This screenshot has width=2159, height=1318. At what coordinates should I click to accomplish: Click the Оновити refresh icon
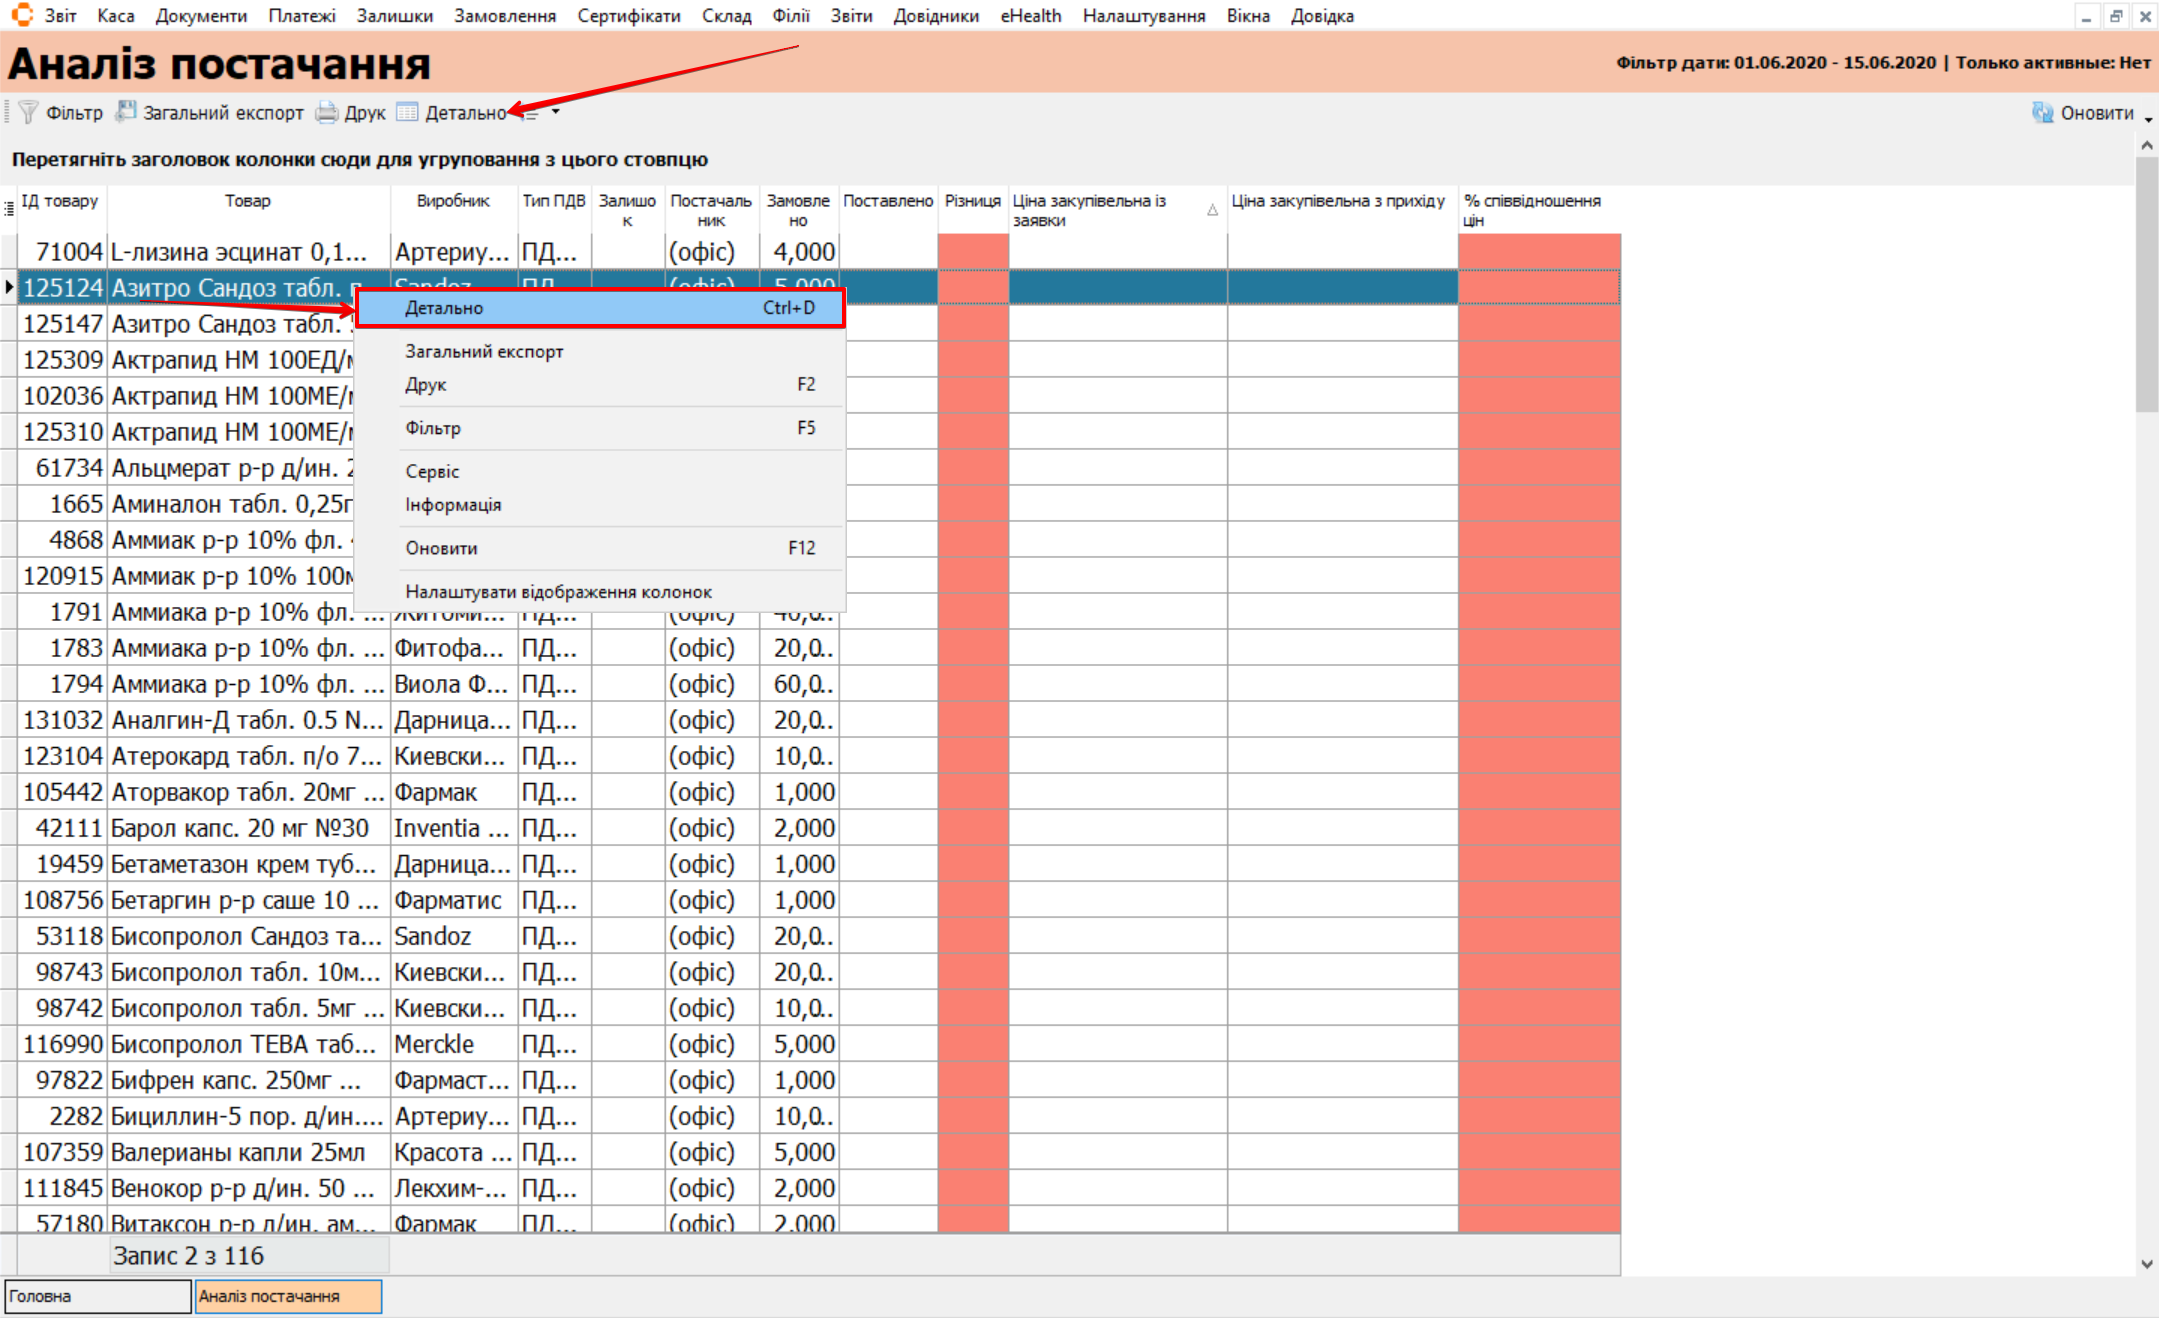coord(2042,113)
